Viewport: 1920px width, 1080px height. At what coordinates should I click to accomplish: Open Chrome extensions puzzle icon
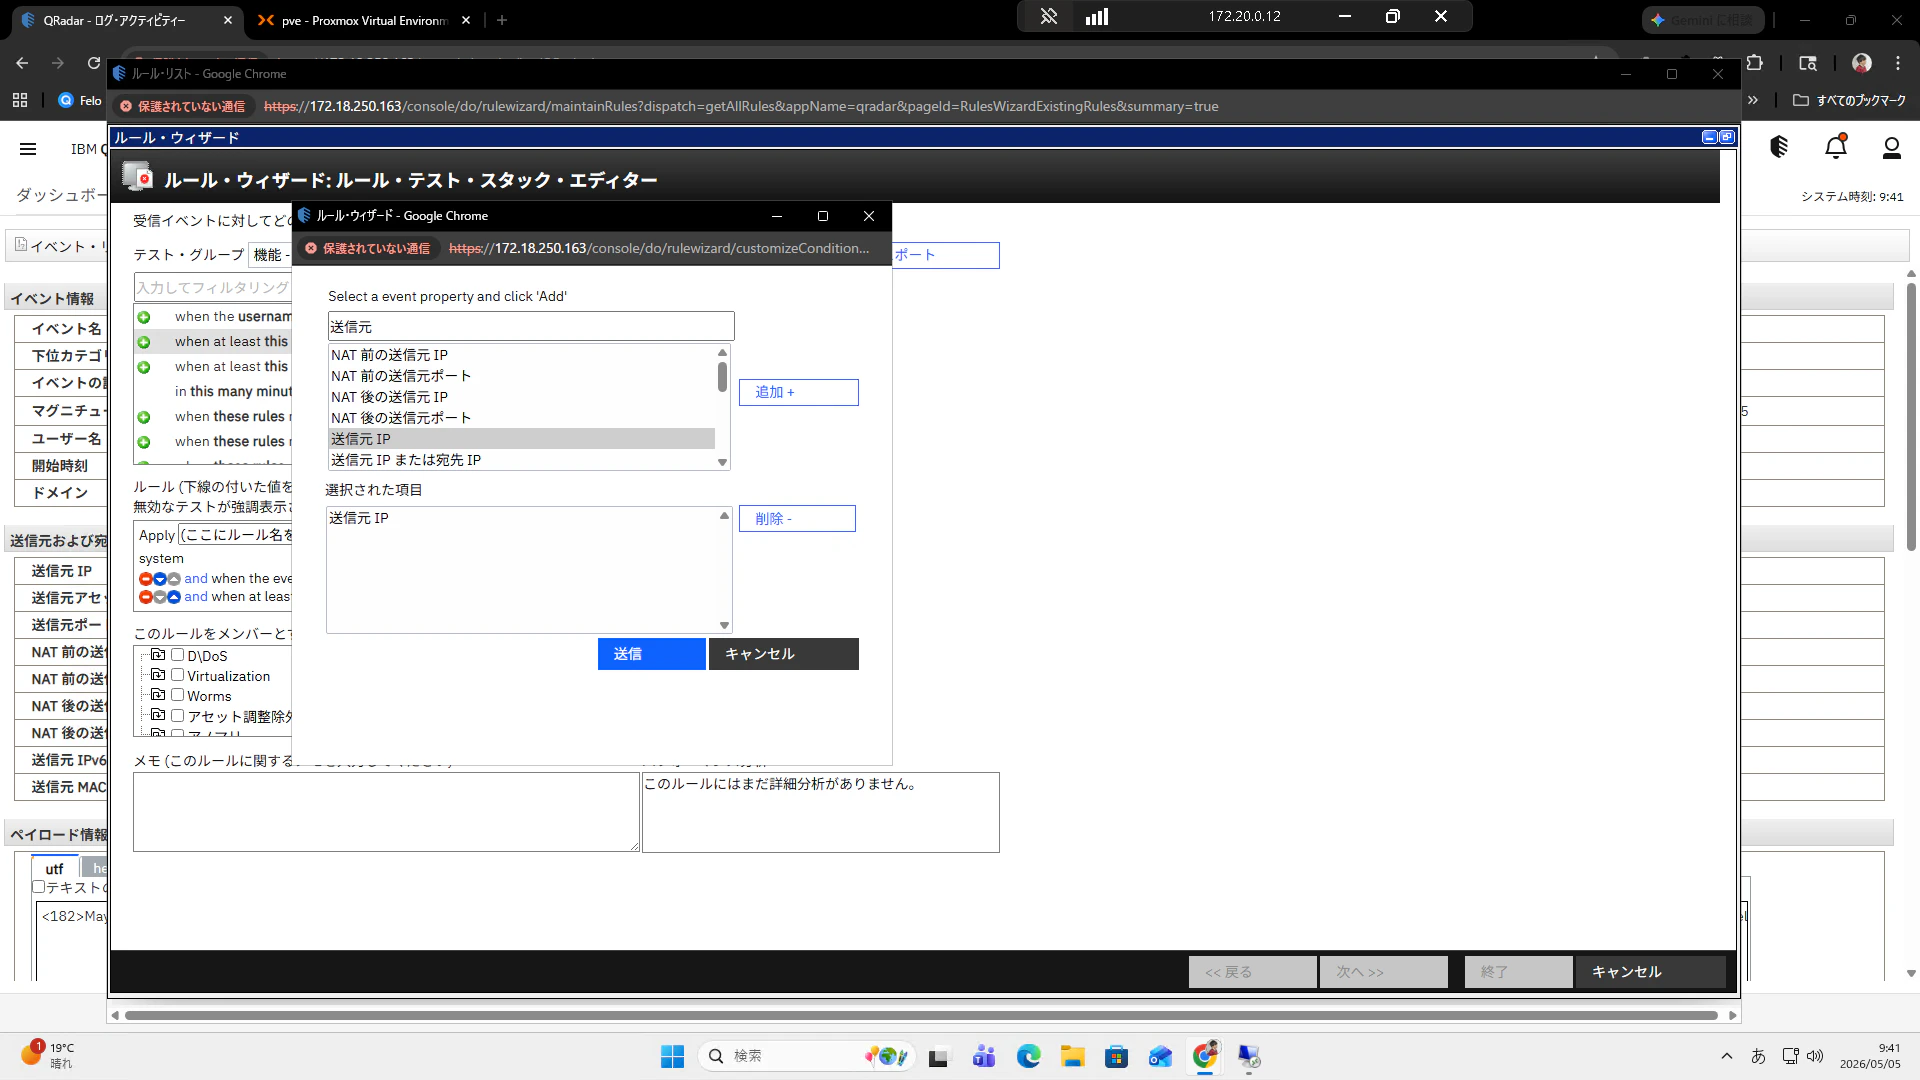click(1755, 63)
